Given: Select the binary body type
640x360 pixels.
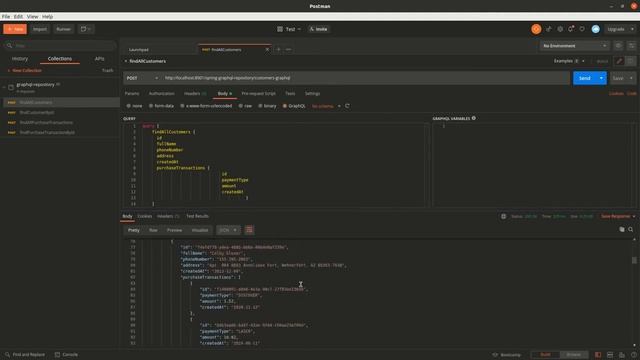Looking at the screenshot, I should [x=267, y=106].
